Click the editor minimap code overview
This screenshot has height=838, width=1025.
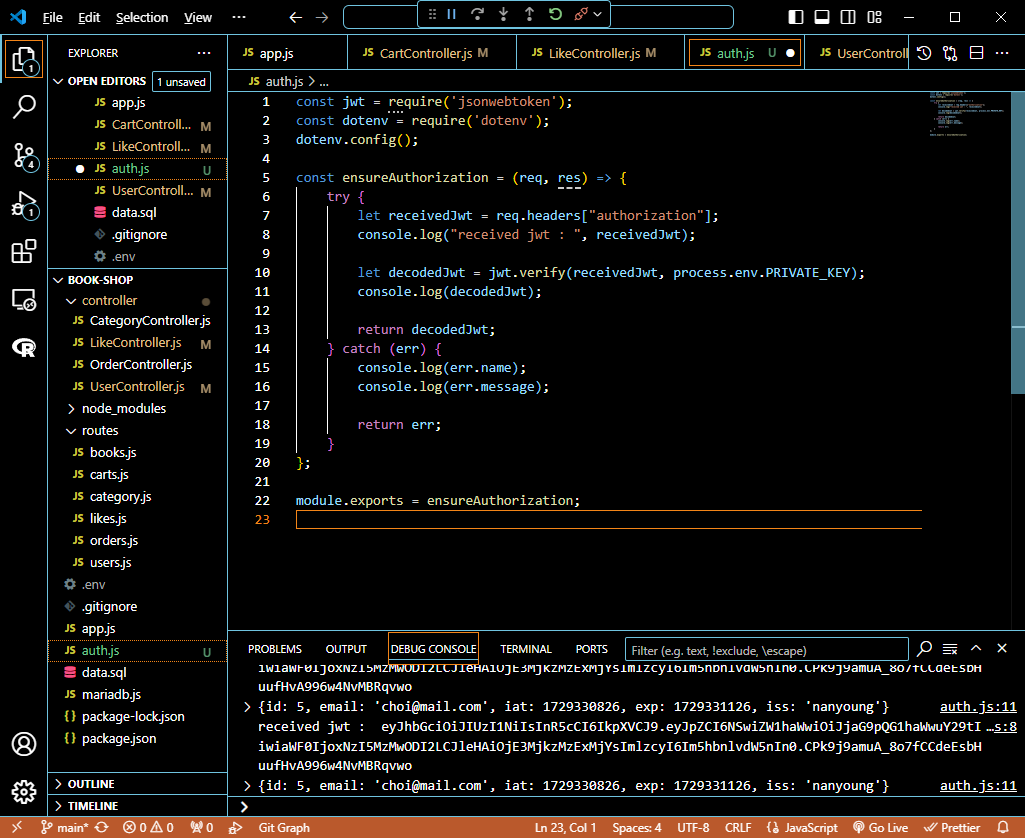pyautogui.click(x=967, y=113)
